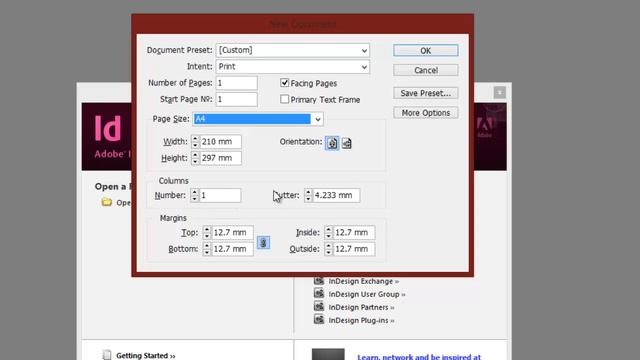
Task: Click the Outside margin stepper
Action: (329, 249)
